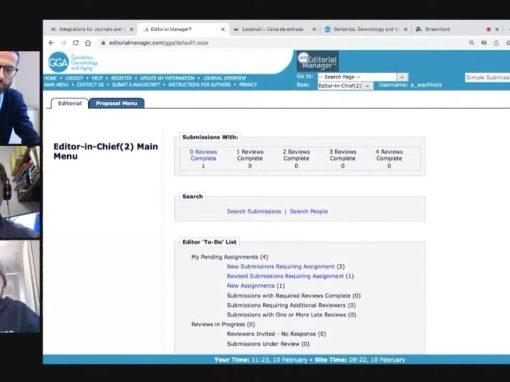Click the 0 Reviews Complete link
This screenshot has height=382, width=510.
(x=203, y=155)
